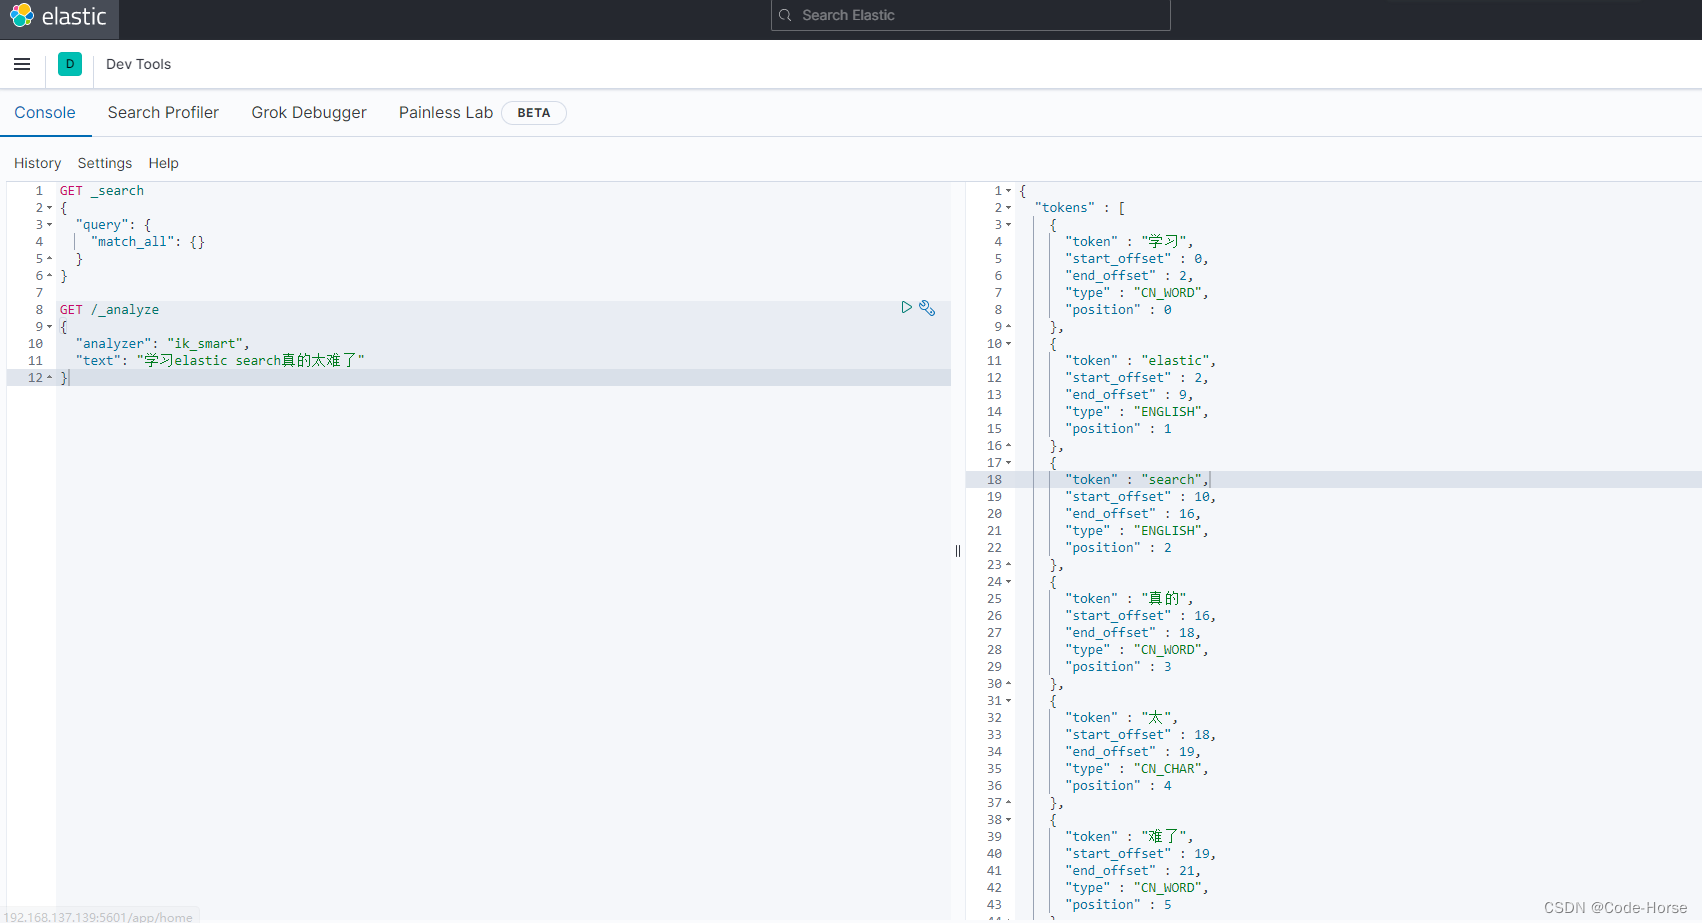Viewport: 1702px width, 923px height.
Task: Click "end_offset" : 21 output line
Action: [x=1133, y=871]
